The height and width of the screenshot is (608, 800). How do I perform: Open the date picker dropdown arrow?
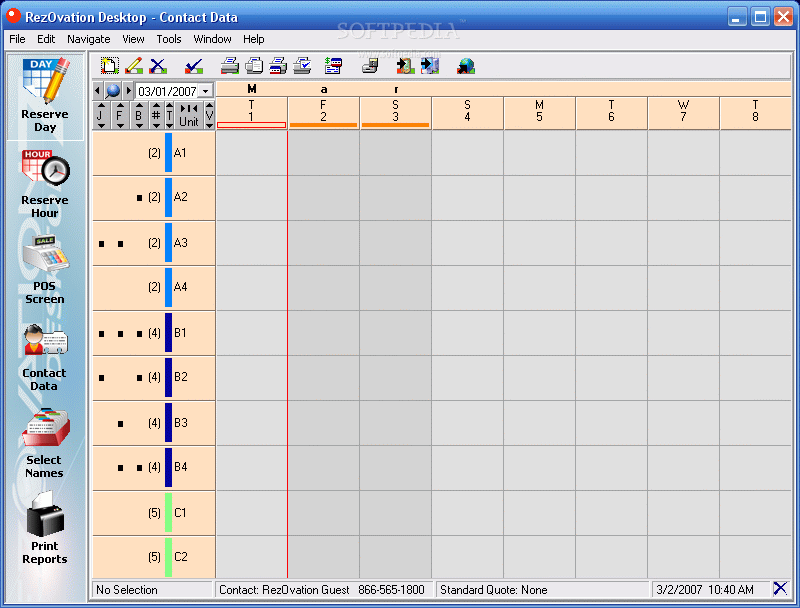(205, 91)
